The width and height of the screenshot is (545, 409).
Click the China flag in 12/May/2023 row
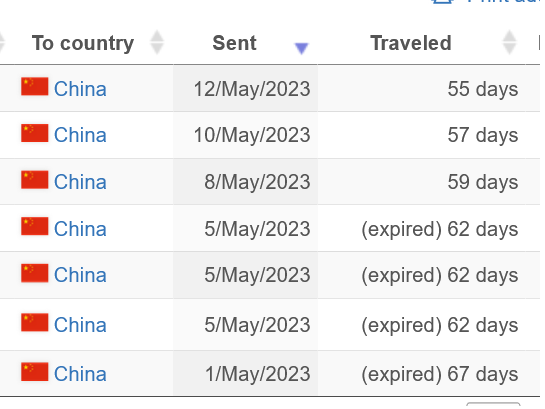(x=34, y=86)
